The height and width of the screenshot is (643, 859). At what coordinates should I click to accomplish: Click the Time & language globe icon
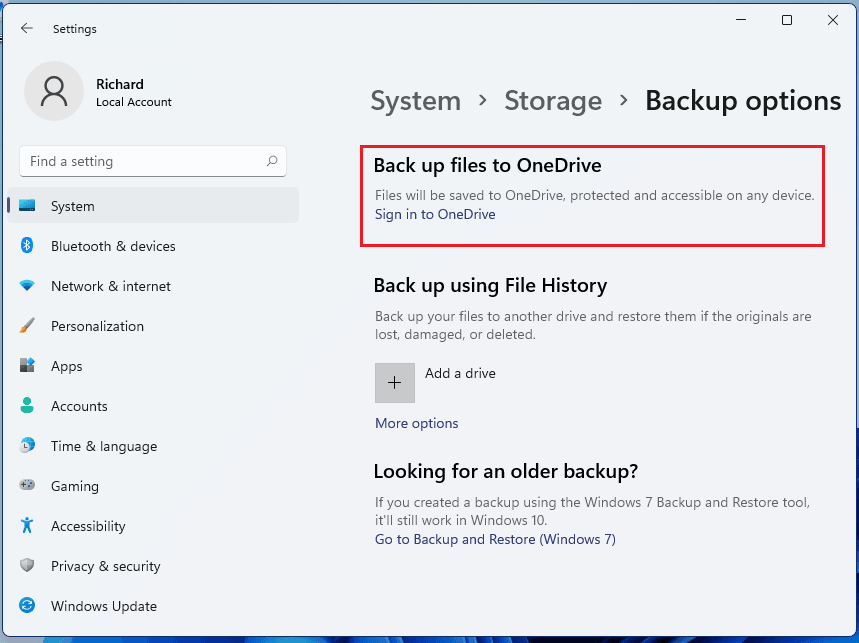[28, 446]
